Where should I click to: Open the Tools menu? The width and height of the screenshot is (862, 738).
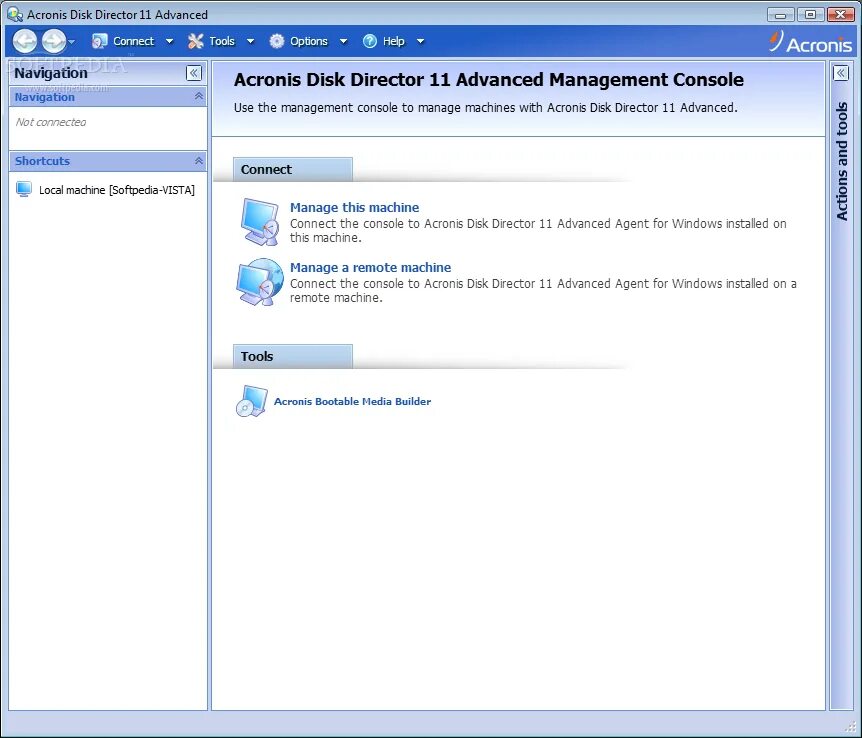pos(222,41)
